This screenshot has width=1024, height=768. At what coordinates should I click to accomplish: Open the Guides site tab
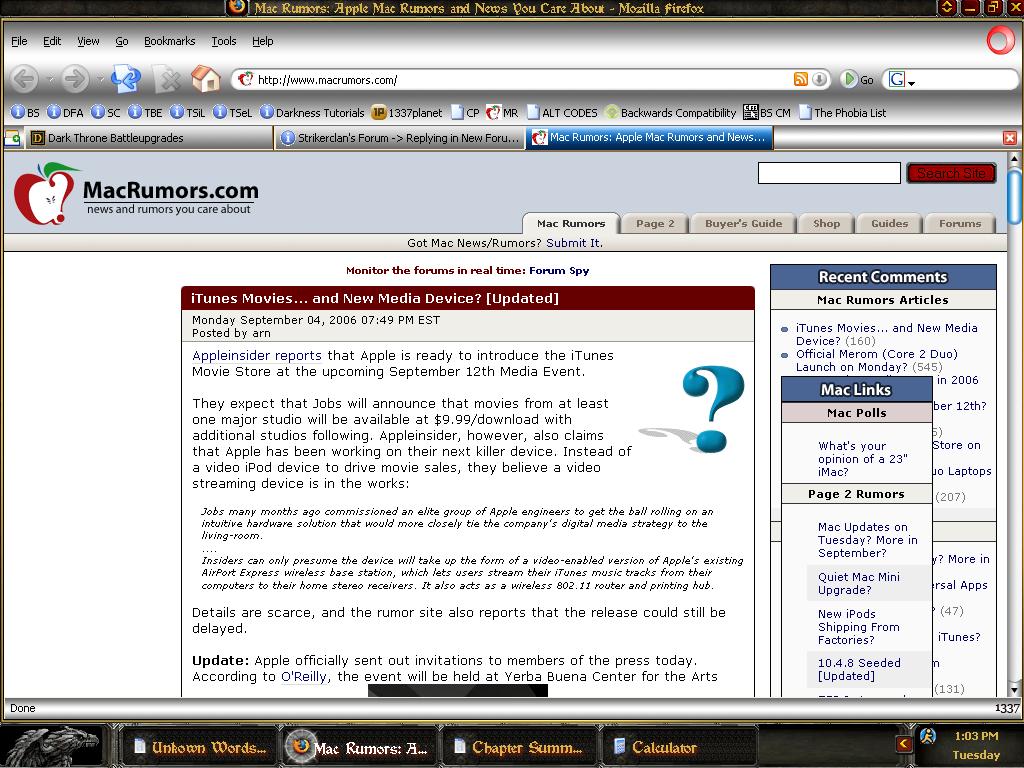889,223
